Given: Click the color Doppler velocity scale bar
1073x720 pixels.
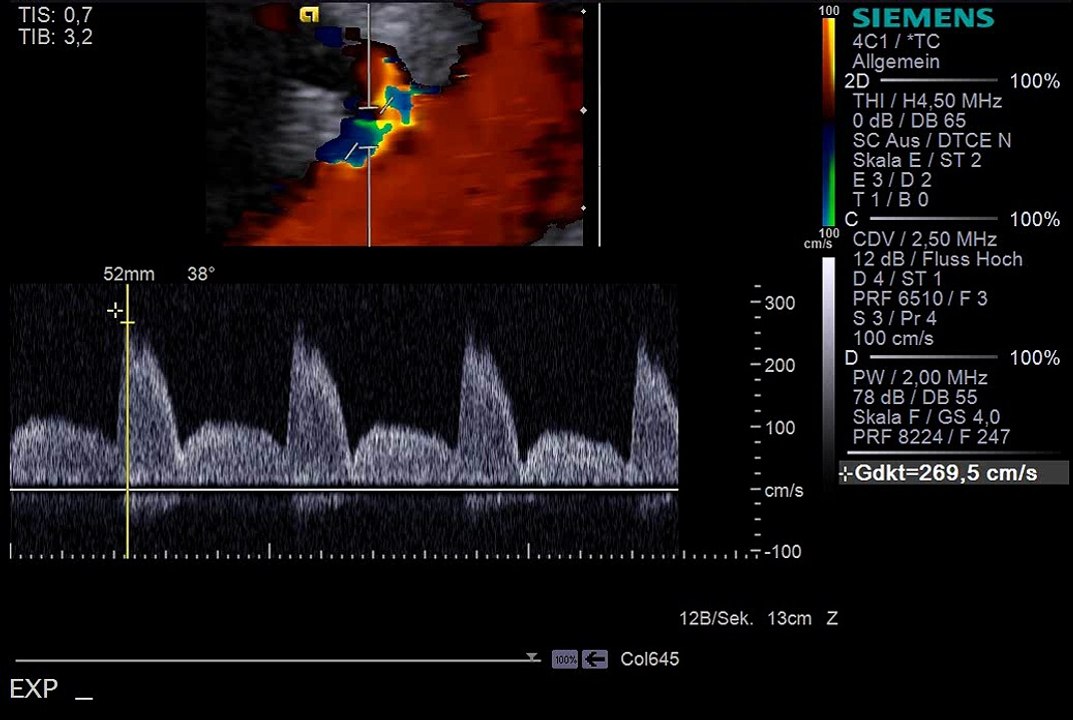Looking at the screenshot, I should click(828, 122).
